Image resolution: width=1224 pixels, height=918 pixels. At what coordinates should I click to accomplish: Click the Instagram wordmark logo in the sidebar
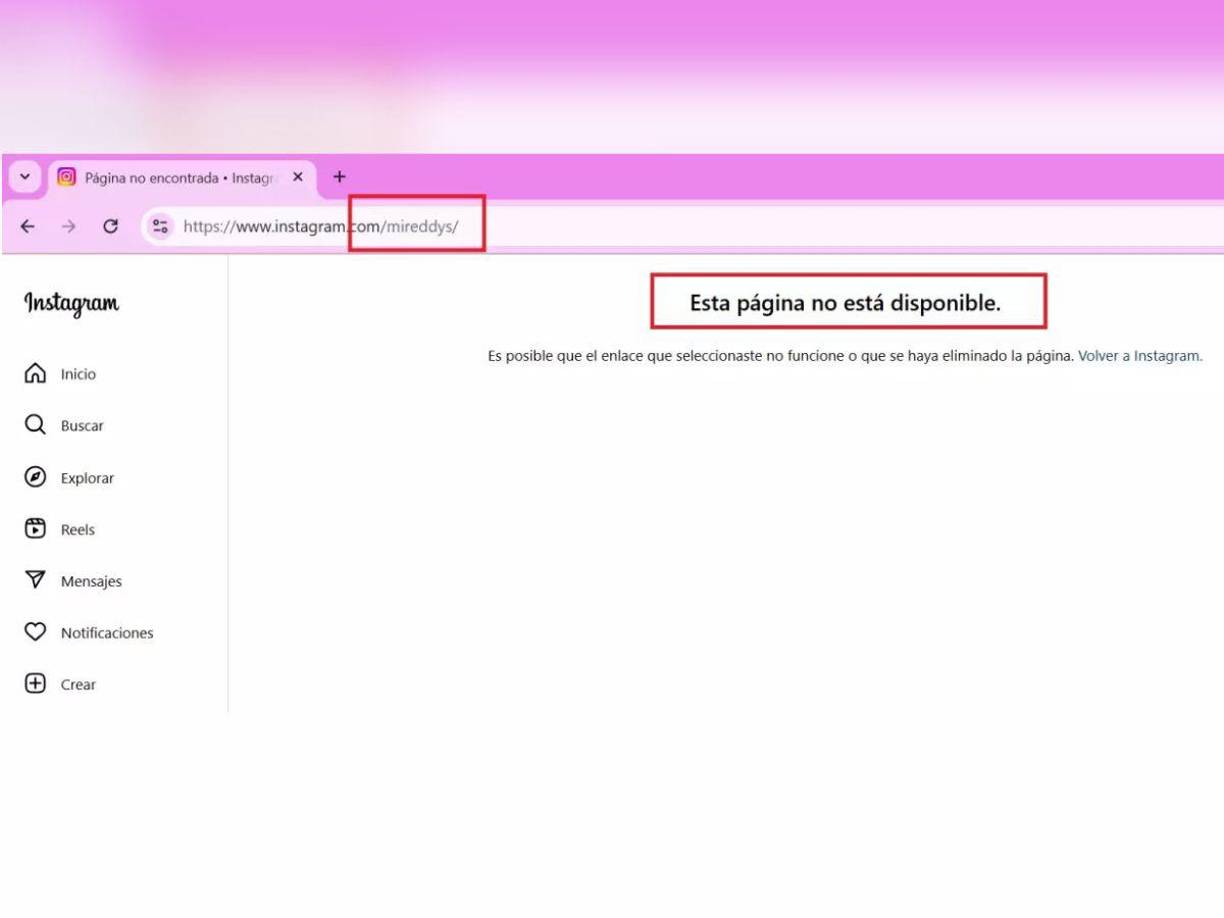(x=72, y=303)
